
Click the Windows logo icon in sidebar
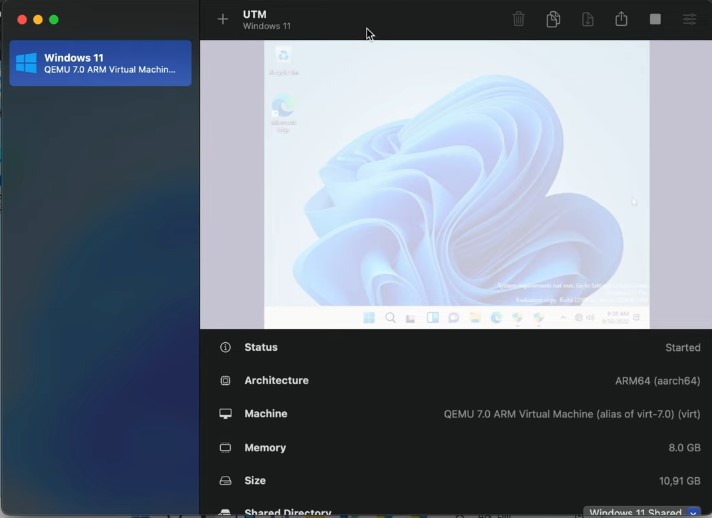click(x=26, y=63)
